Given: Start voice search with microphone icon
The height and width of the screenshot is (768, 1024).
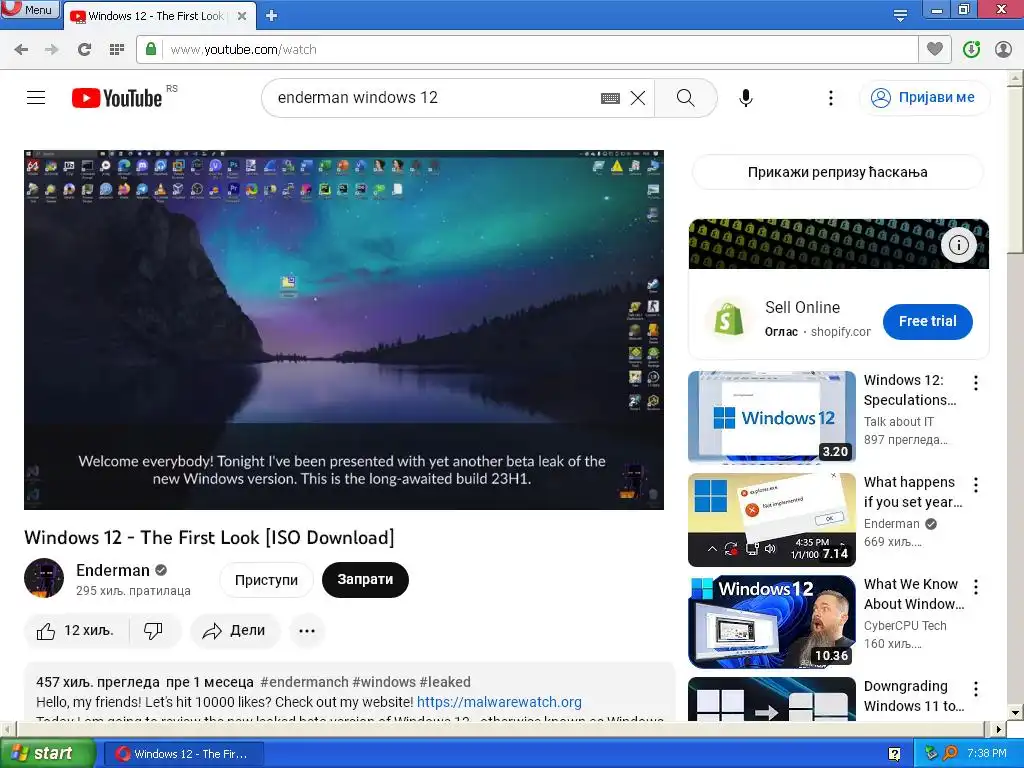Looking at the screenshot, I should 746,98.
